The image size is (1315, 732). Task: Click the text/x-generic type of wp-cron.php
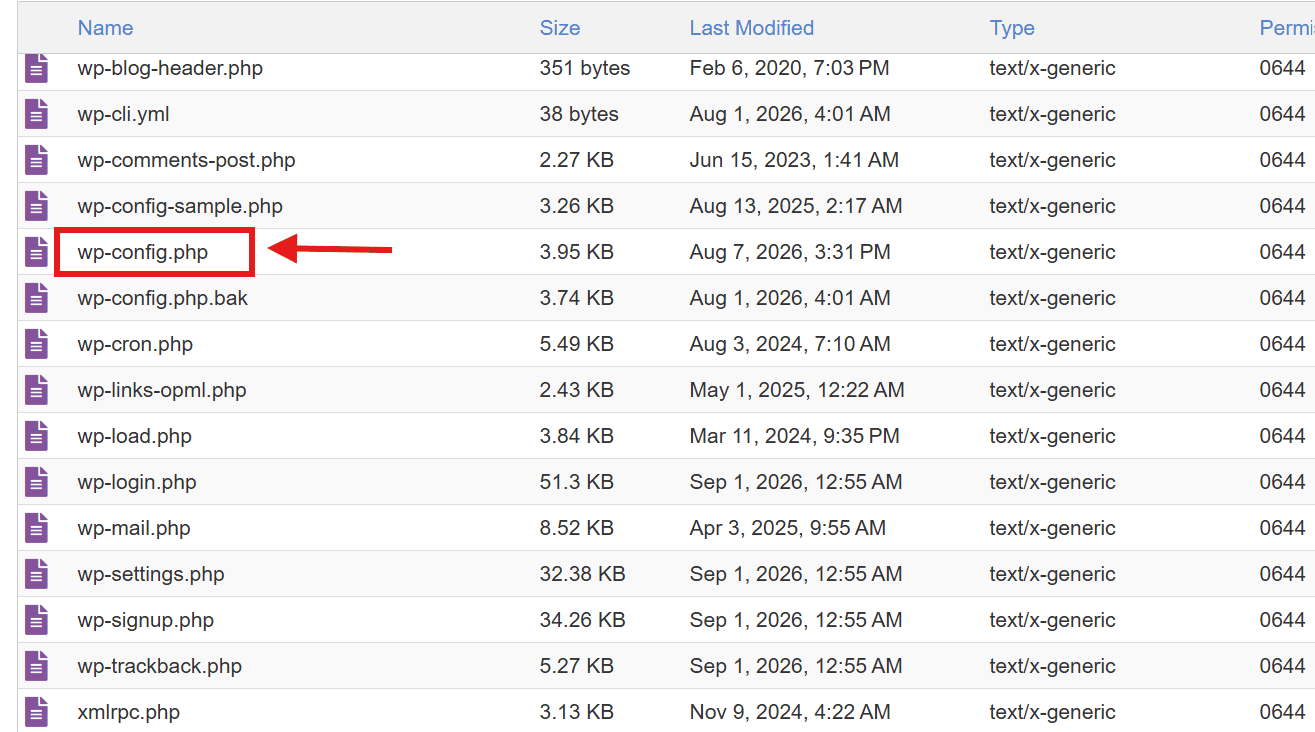coord(1053,344)
